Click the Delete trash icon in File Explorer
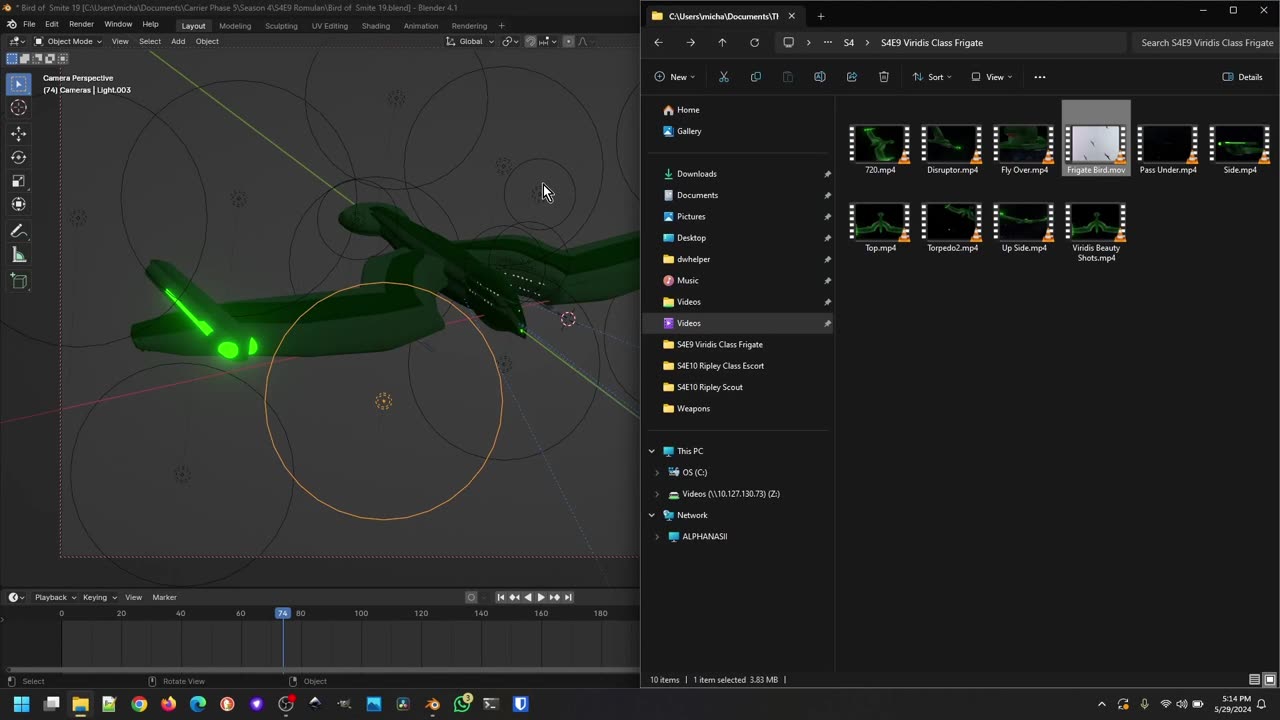The width and height of the screenshot is (1280, 720). [884, 77]
